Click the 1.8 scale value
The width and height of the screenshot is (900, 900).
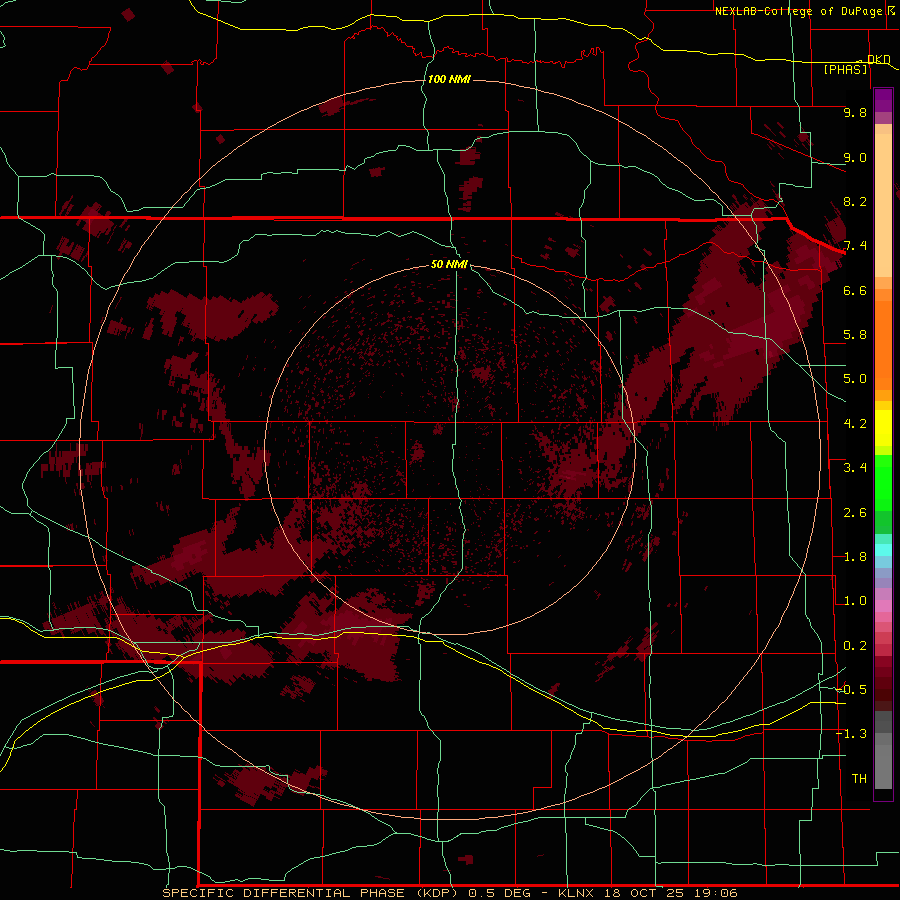pos(855,557)
